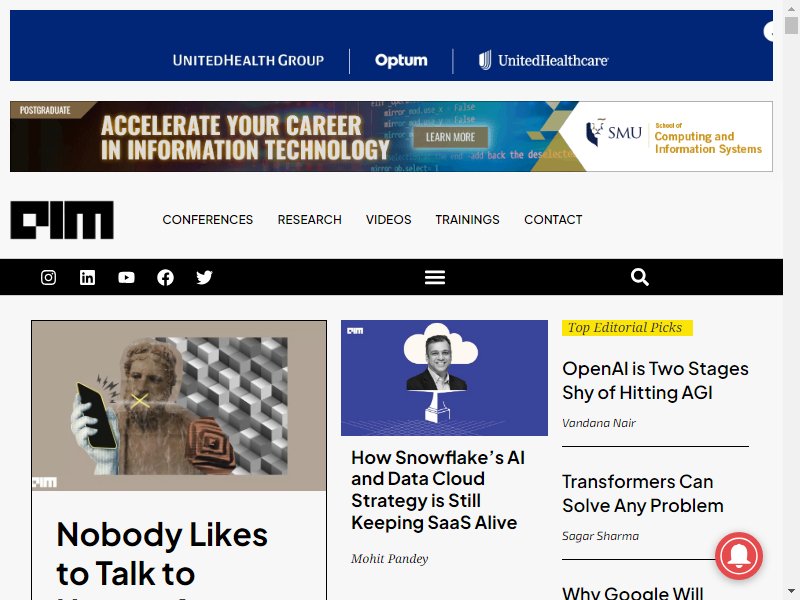Open the Videos menu item
The width and height of the screenshot is (800, 600).
[x=388, y=220]
